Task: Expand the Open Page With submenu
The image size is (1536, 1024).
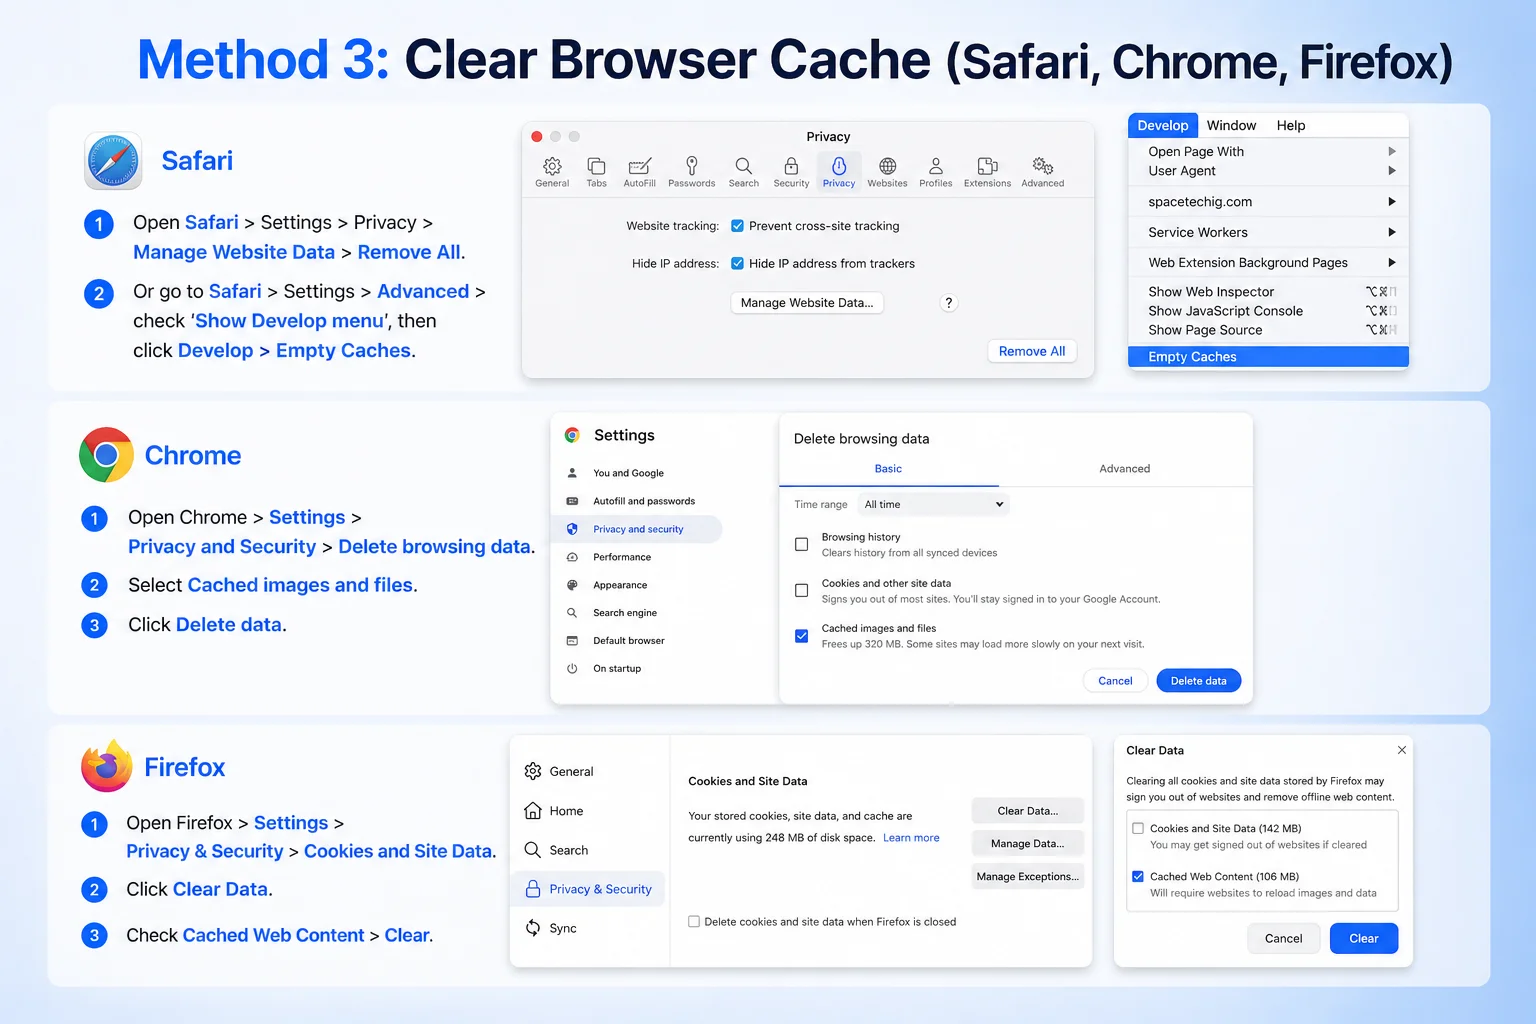Action: [1268, 151]
